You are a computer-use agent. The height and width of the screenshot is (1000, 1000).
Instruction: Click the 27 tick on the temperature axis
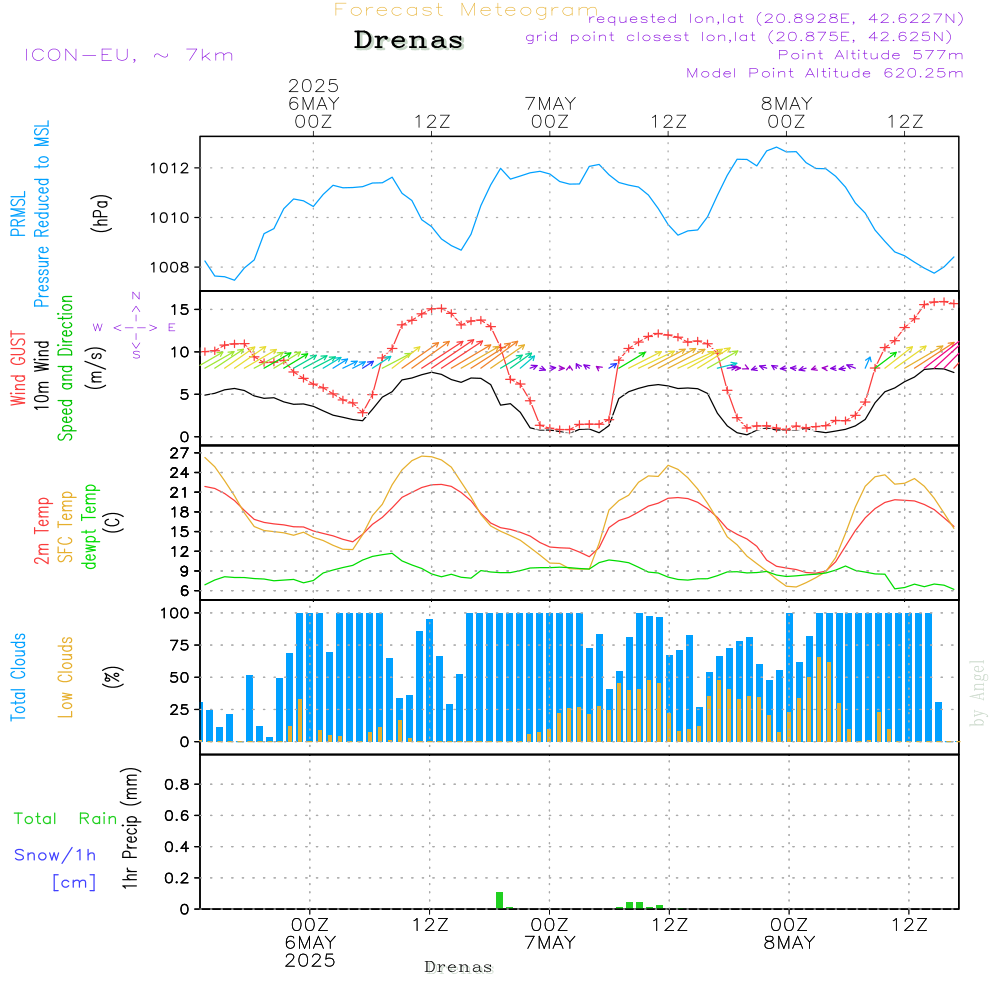click(x=180, y=453)
